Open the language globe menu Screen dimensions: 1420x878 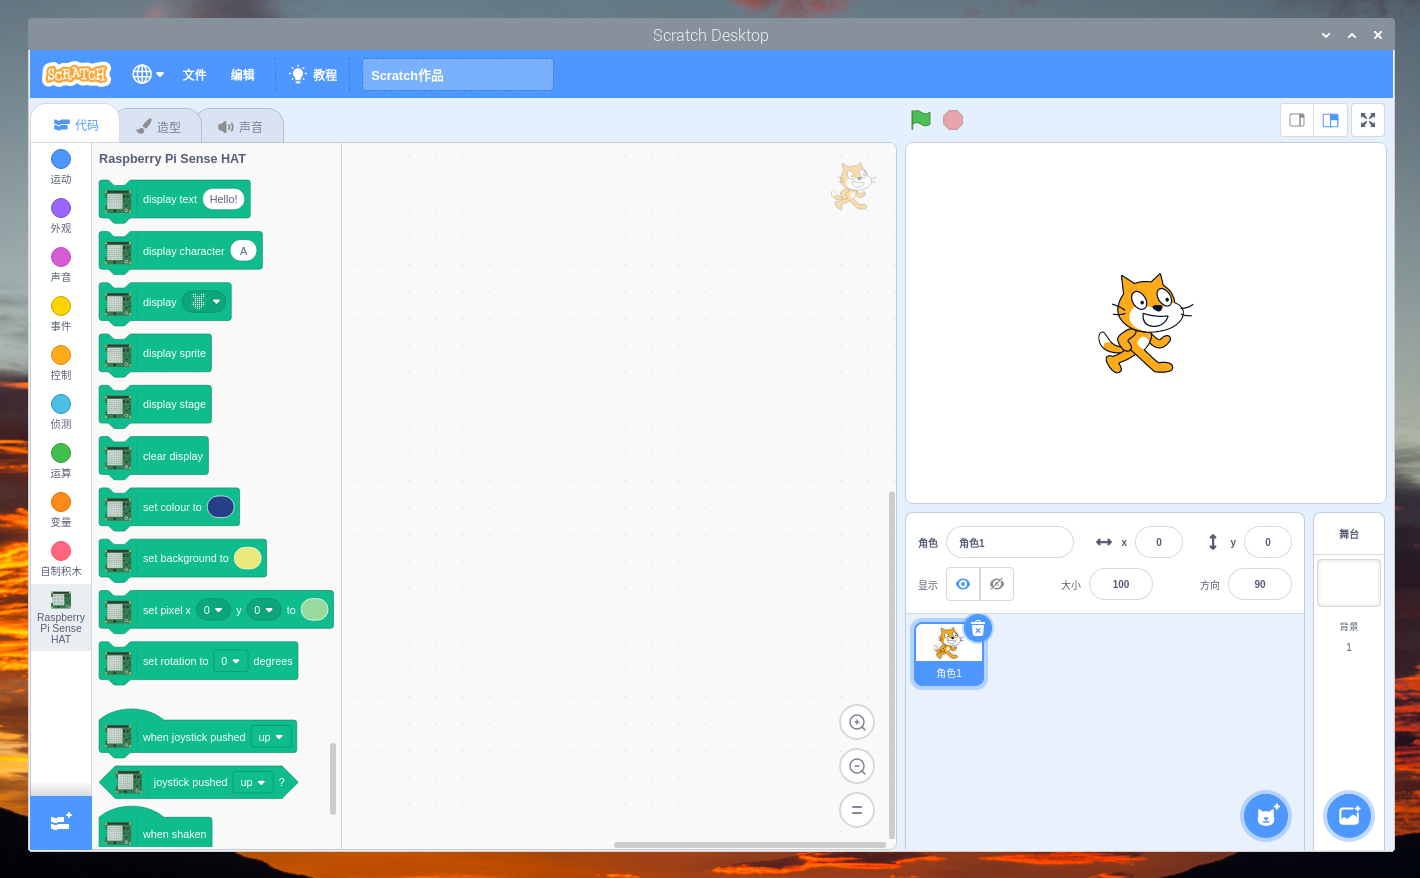148,74
